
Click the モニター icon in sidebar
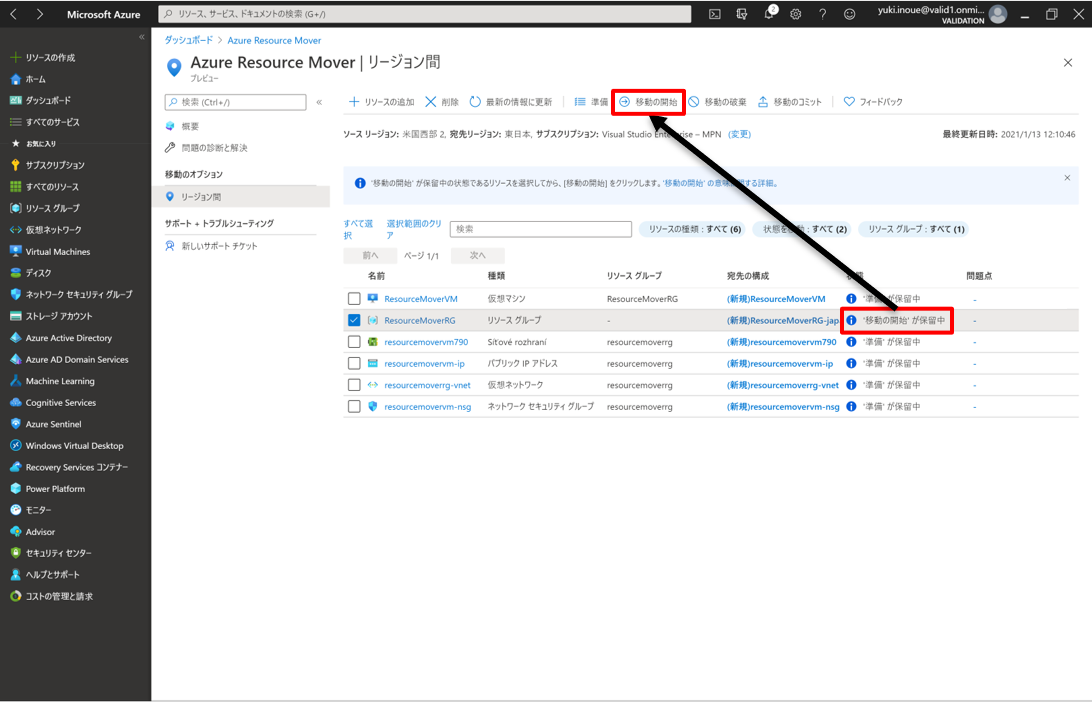tap(15, 510)
